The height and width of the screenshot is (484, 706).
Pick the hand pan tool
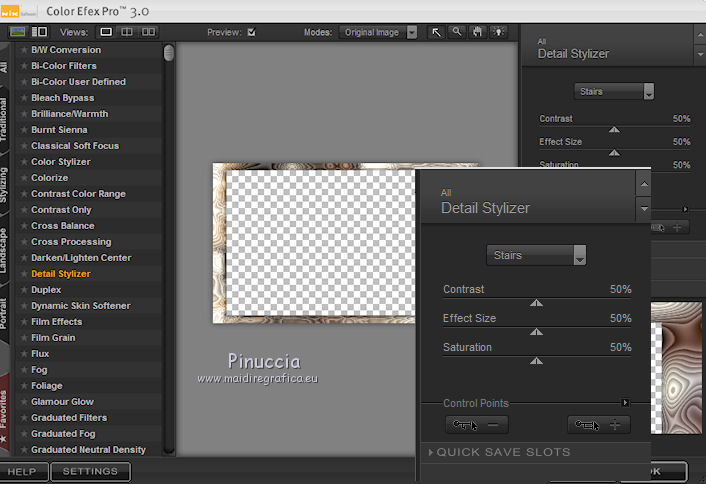tap(476, 32)
